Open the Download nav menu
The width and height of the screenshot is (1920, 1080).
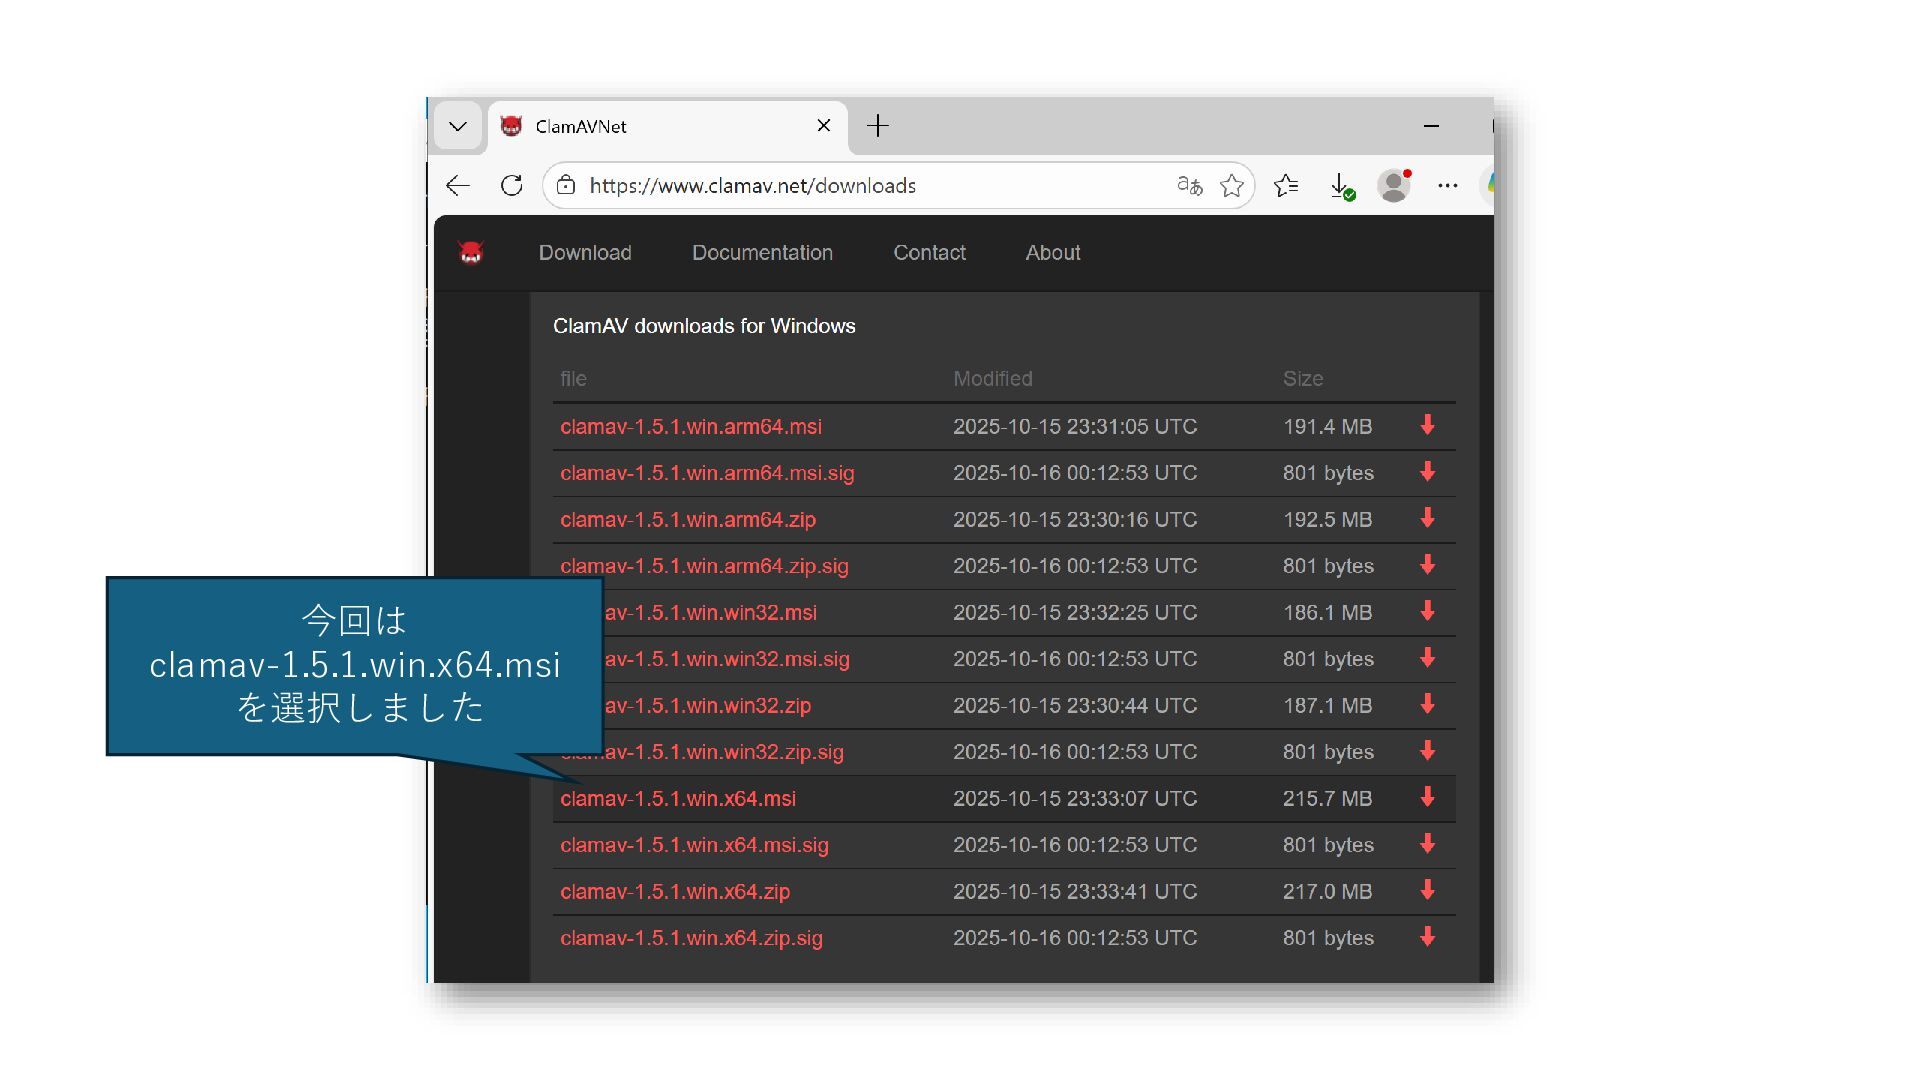pyautogui.click(x=585, y=253)
